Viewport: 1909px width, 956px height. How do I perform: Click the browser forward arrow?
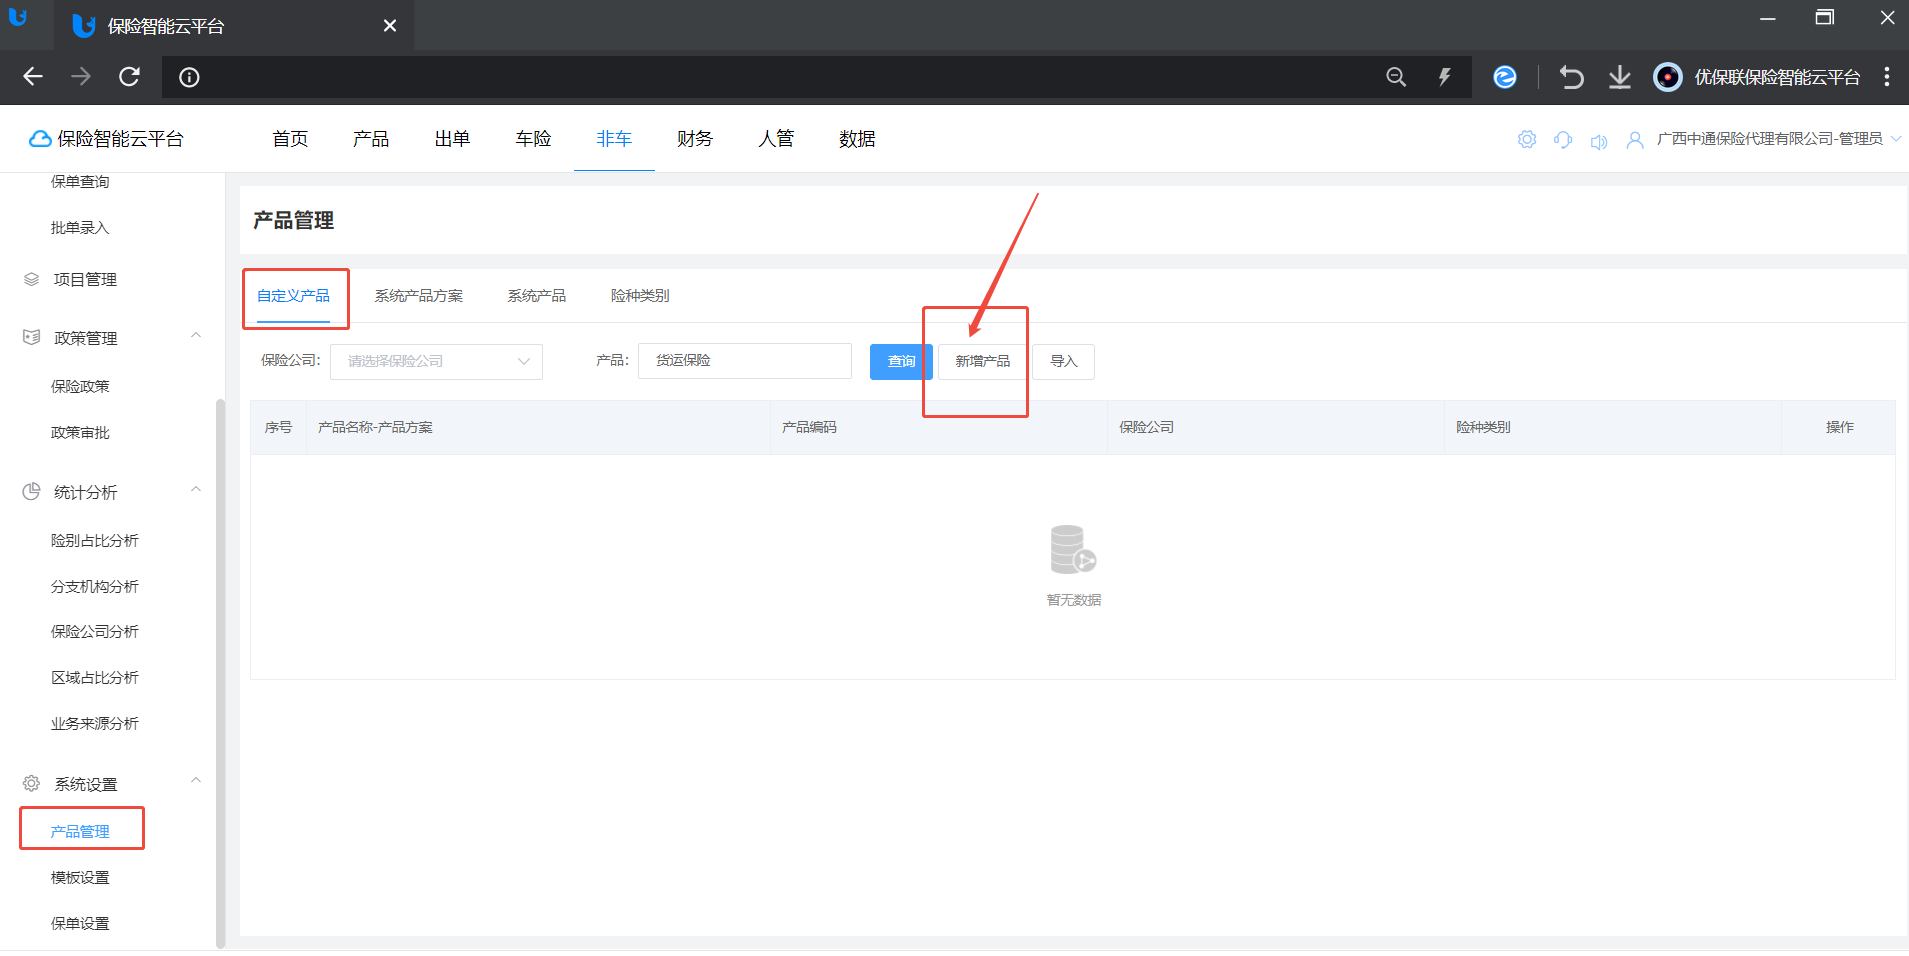[81, 77]
